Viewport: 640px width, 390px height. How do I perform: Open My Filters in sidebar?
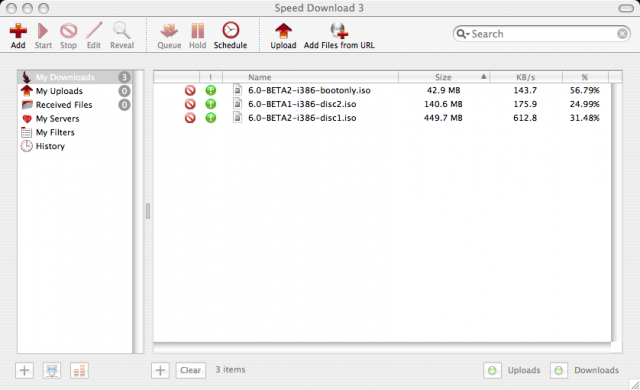pos(75,133)
